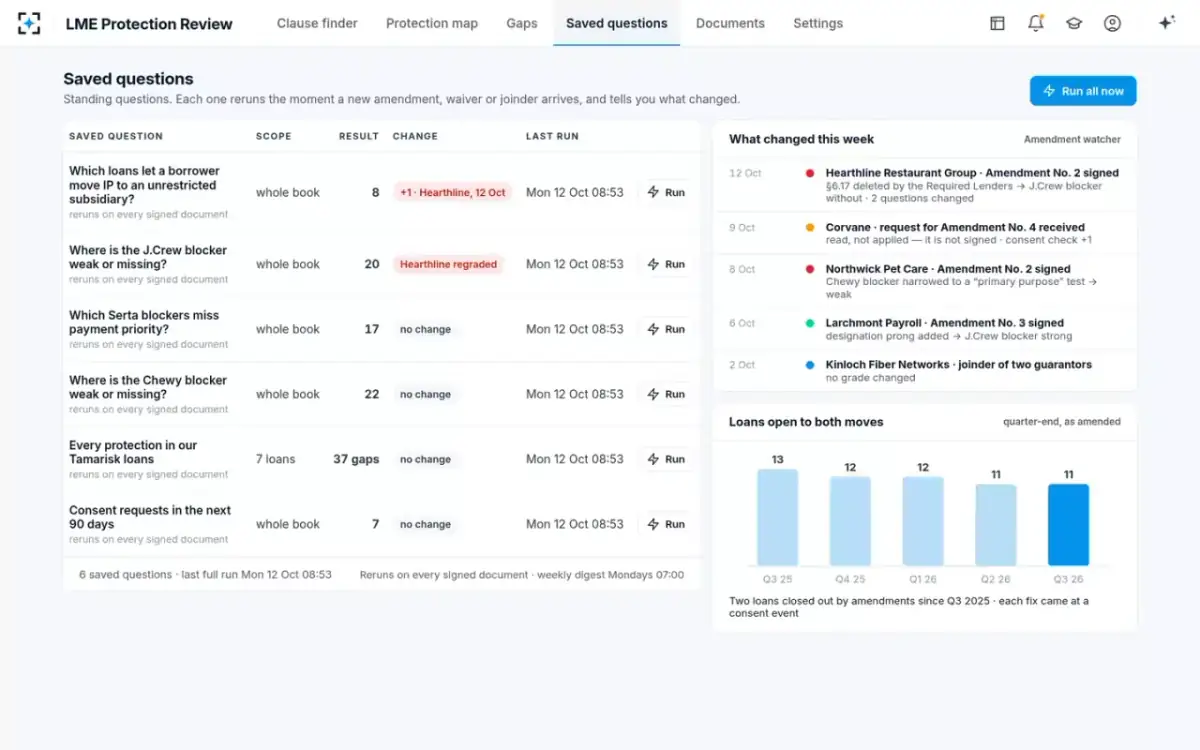
Task: Click 'no change' badge in Serta blockers row
Action: coord(425,329)
